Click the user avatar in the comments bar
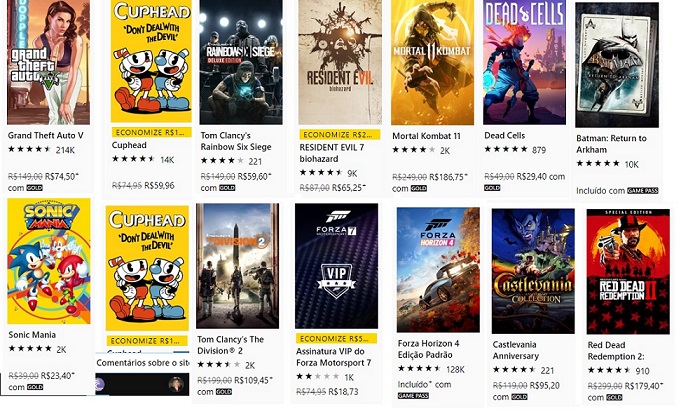 point(176,384)
